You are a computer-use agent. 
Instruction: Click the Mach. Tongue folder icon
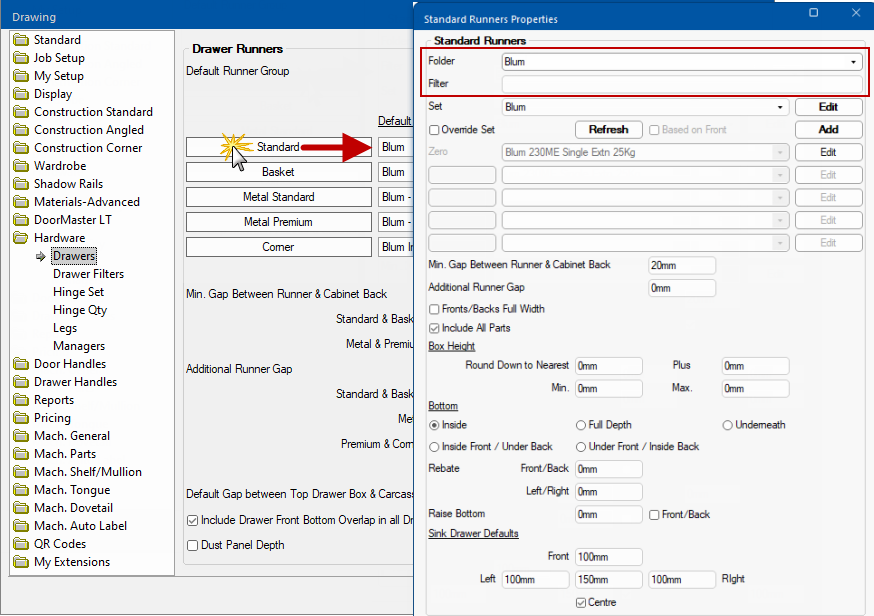(21, 490)
